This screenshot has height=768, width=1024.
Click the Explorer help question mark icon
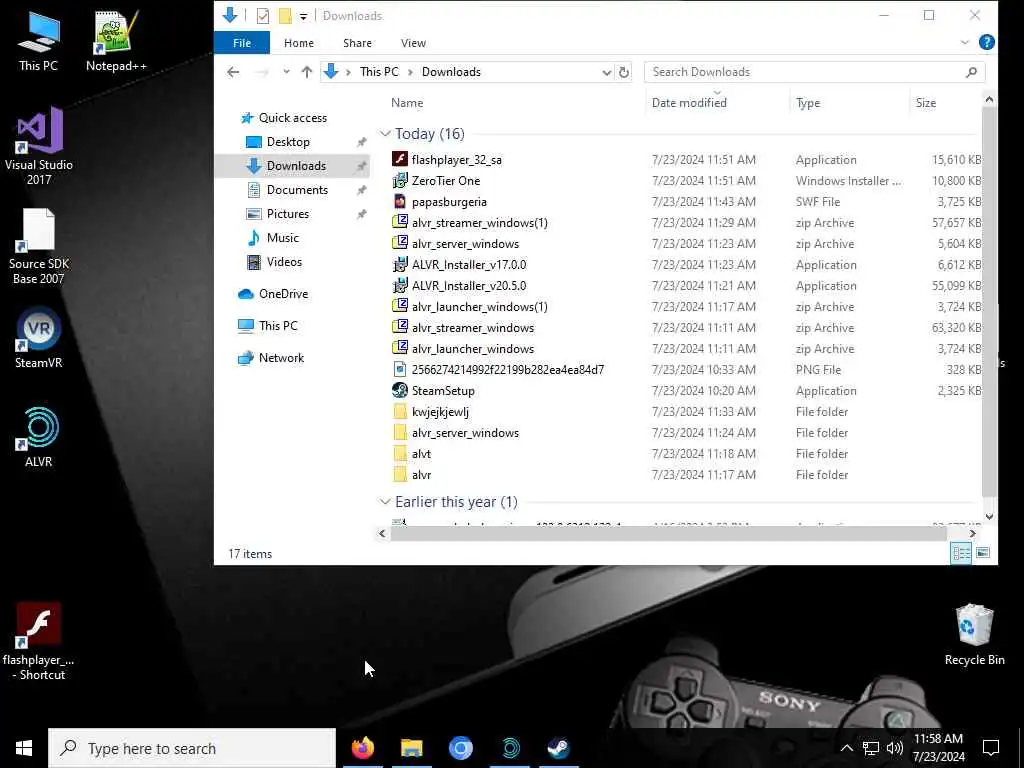tap(987, 42)
